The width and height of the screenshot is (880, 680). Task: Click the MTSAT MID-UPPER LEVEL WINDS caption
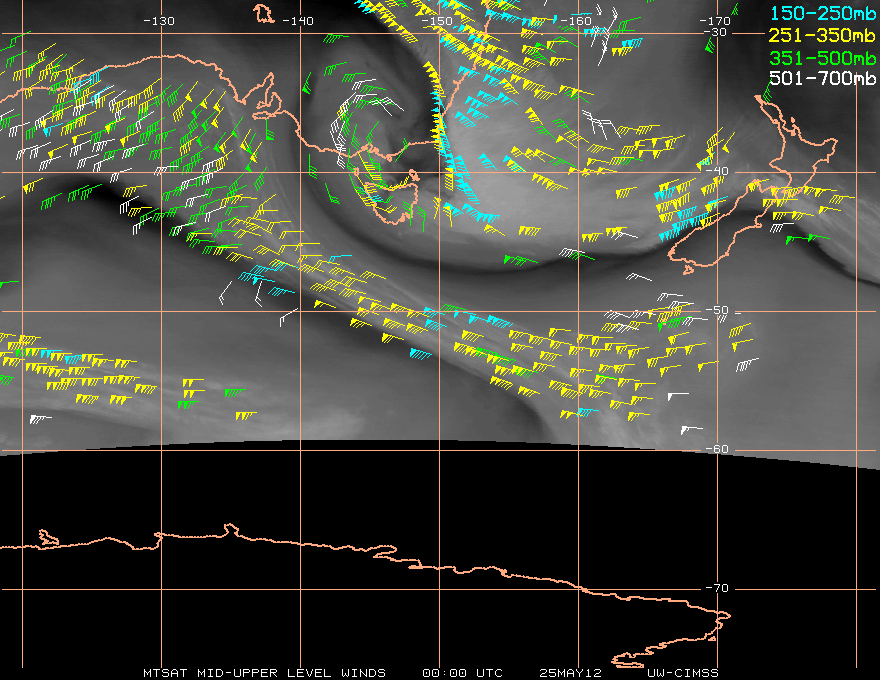pyautogui.click(x=264, y=673)
